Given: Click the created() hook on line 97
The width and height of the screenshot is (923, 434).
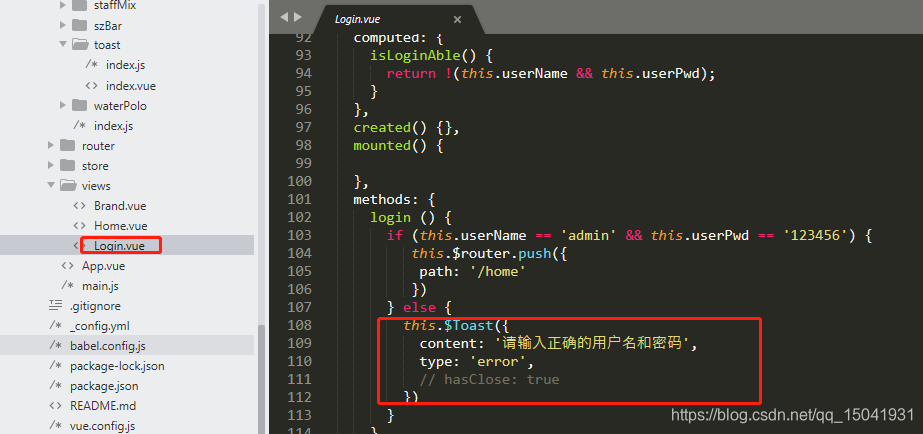Looking at the screenshot, I should pos(382,128).
